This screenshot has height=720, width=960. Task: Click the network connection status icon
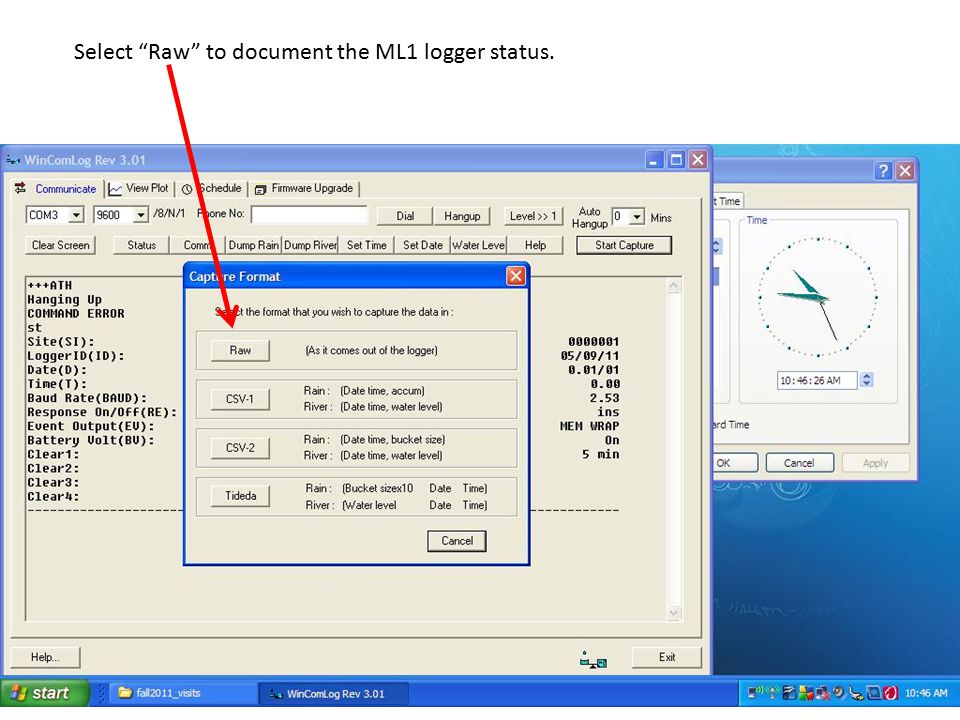593,659
